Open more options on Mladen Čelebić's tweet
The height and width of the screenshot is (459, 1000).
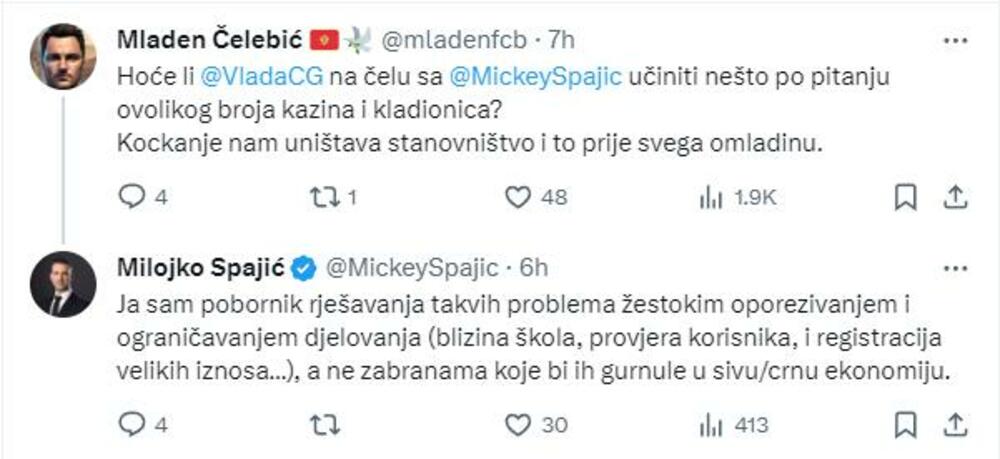click(x=955, y=40)
